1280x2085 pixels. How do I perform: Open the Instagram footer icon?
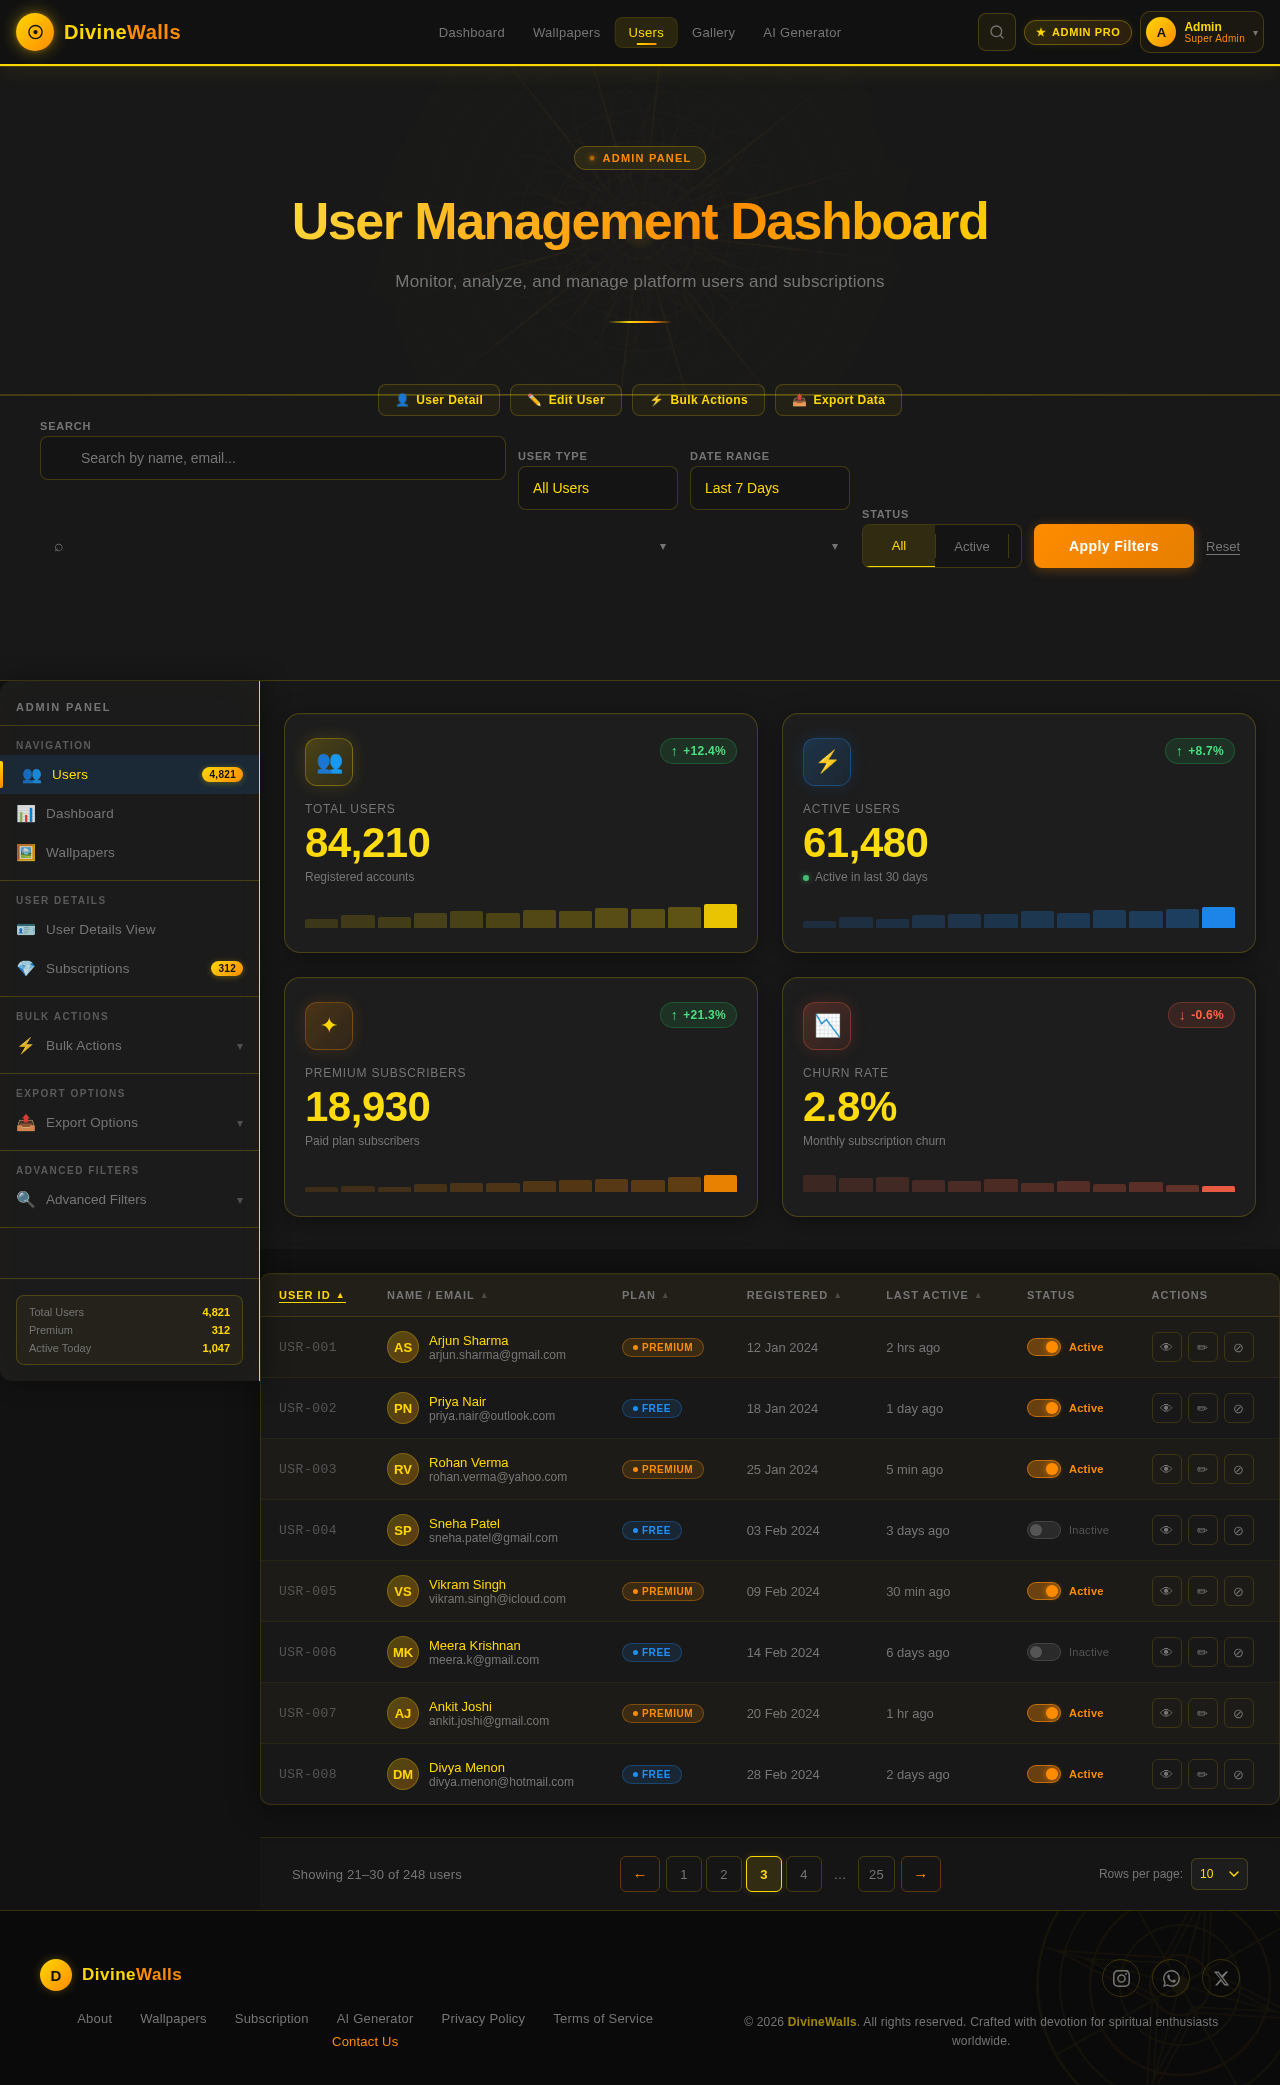coord(1121,1978)
